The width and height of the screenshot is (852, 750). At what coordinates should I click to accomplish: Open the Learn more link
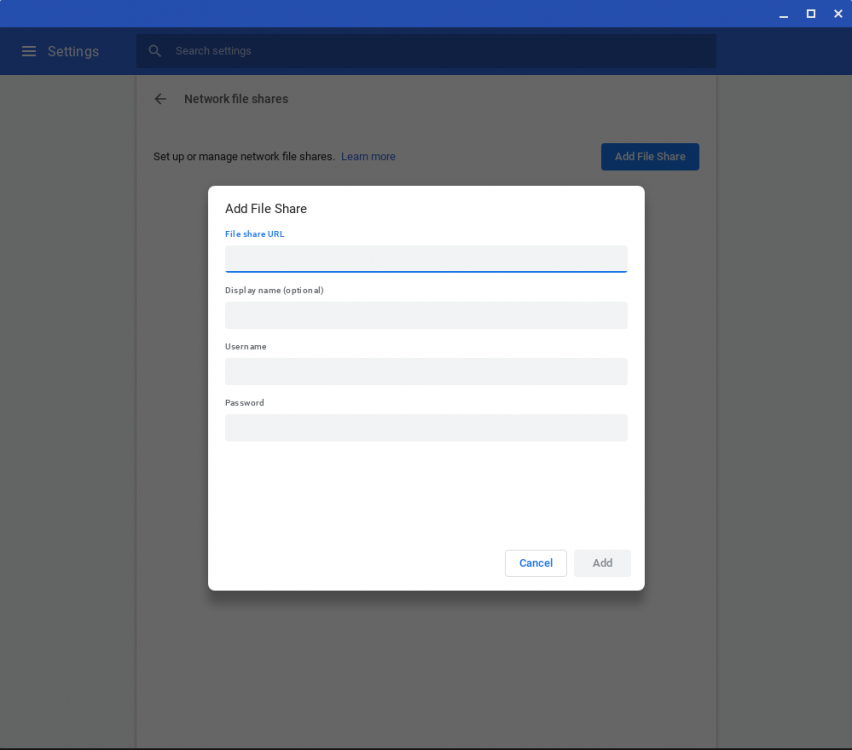tap(368, 157)
